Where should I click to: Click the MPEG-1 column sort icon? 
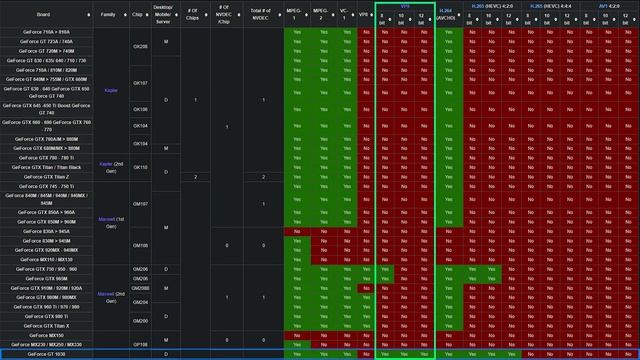point(306,15)
